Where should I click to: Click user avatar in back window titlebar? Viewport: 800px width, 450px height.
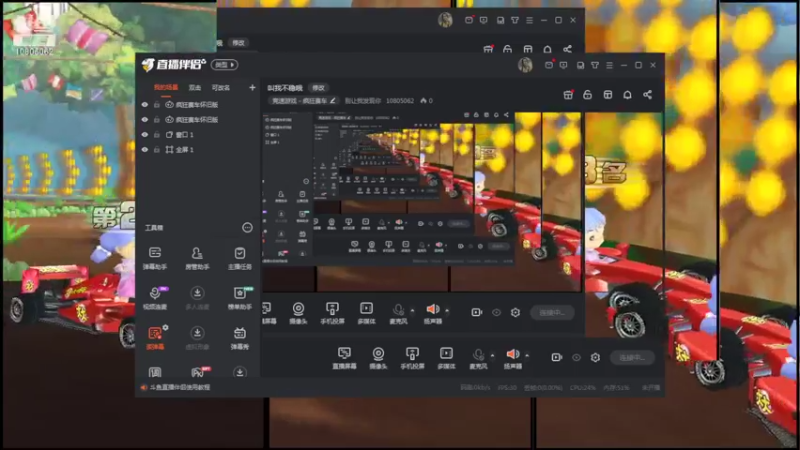tap(445, 20)
